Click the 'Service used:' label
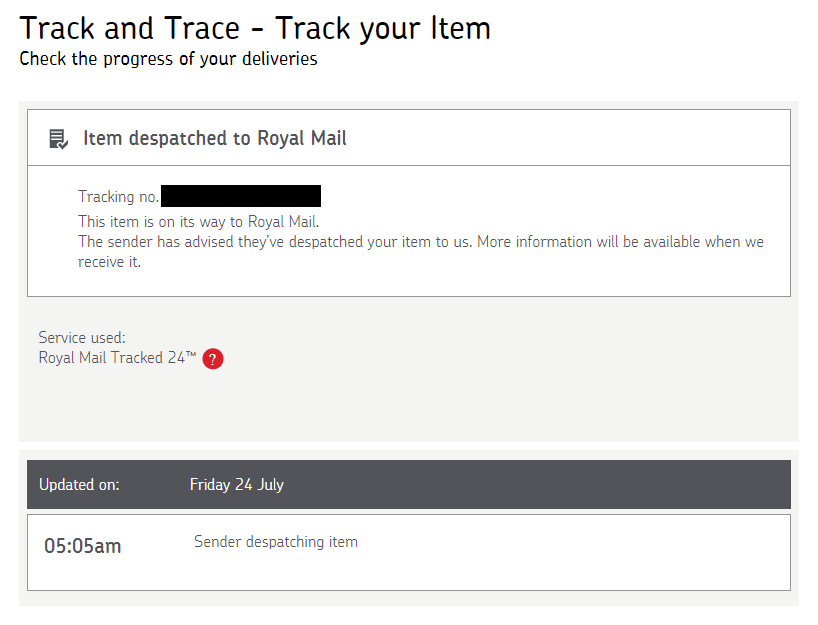This screenshot has height=625, width=818. pyautogui.click(x=82, y=338)
